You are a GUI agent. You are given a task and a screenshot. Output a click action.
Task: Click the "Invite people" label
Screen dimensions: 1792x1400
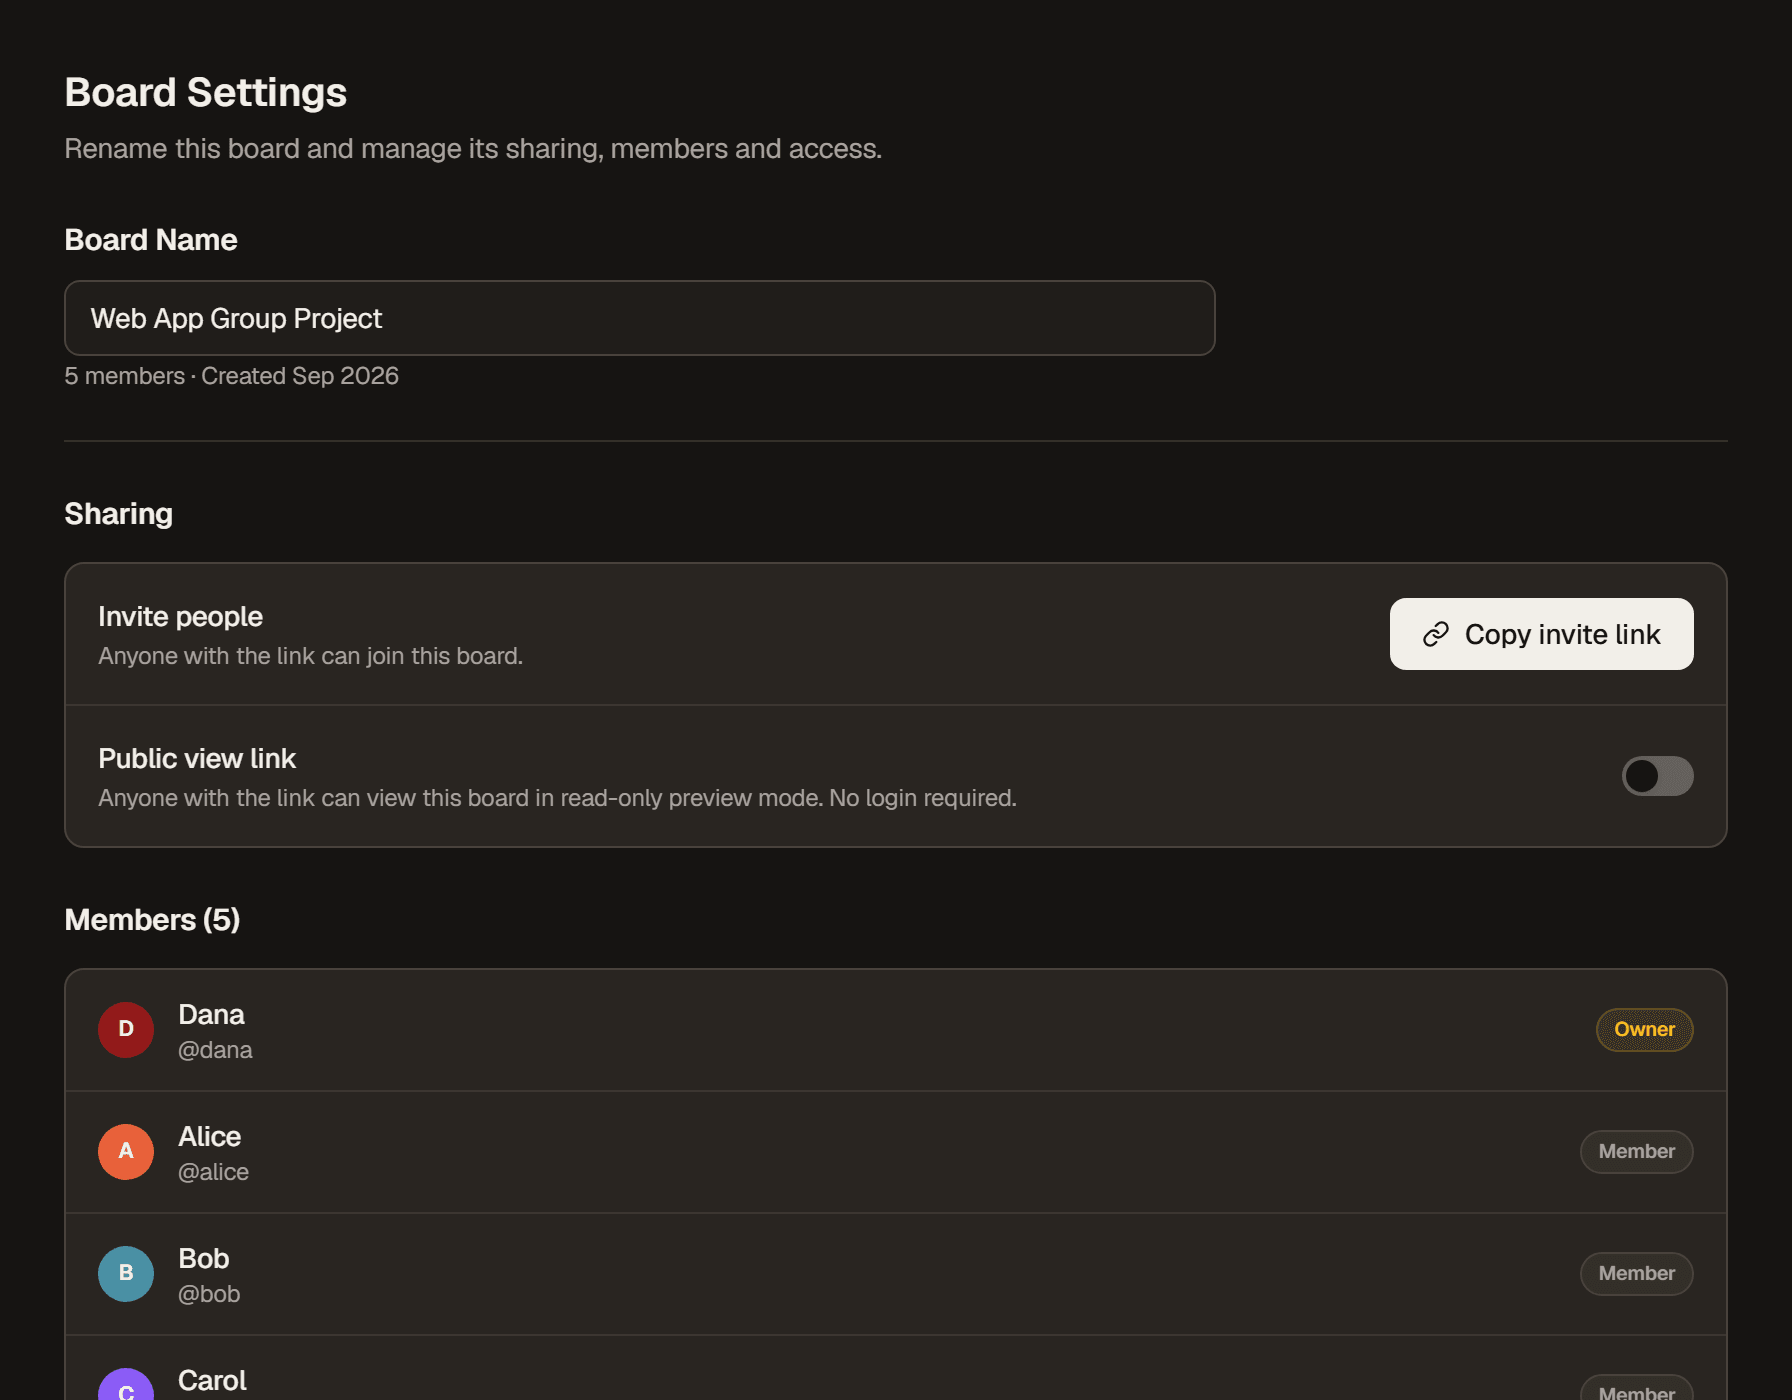click(181, 617)
